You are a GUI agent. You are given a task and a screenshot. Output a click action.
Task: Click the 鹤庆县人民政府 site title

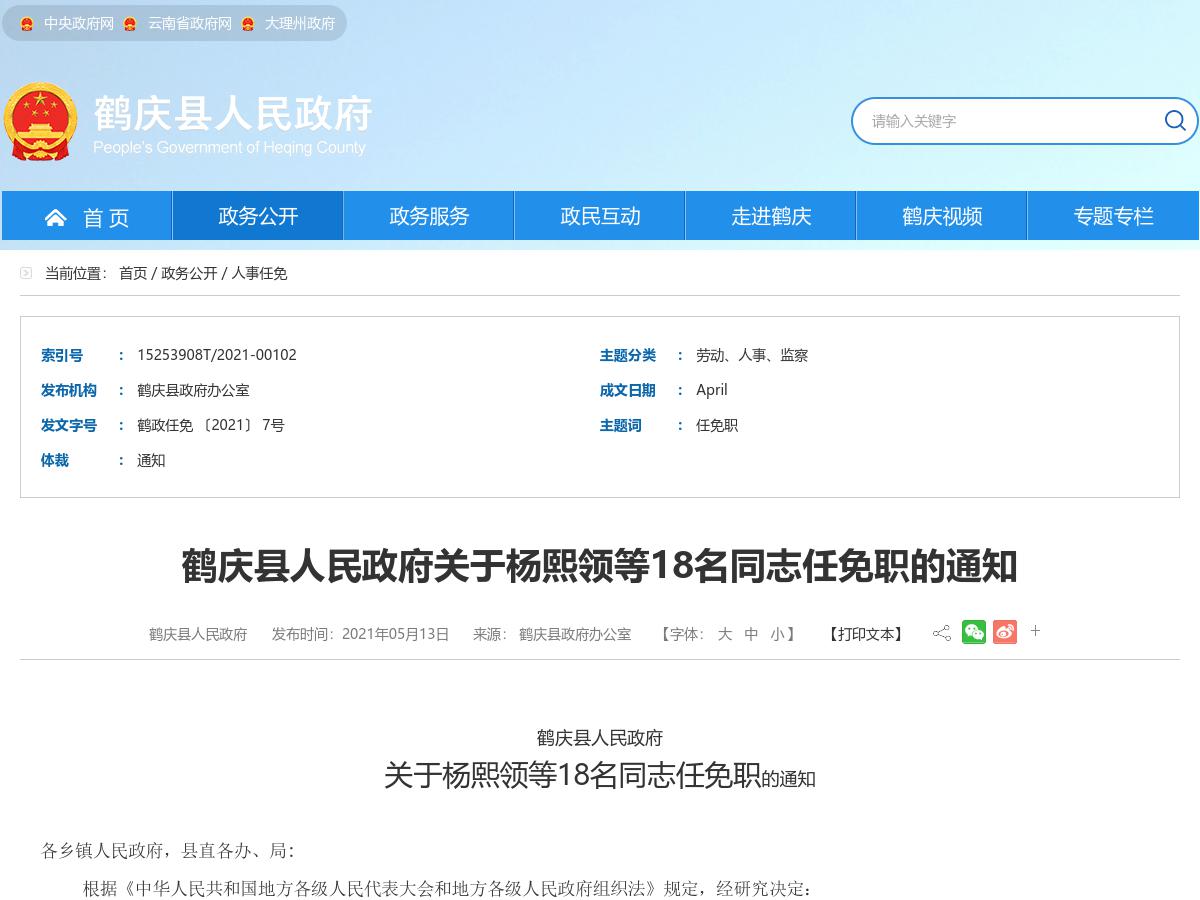[x=233, y=113]
